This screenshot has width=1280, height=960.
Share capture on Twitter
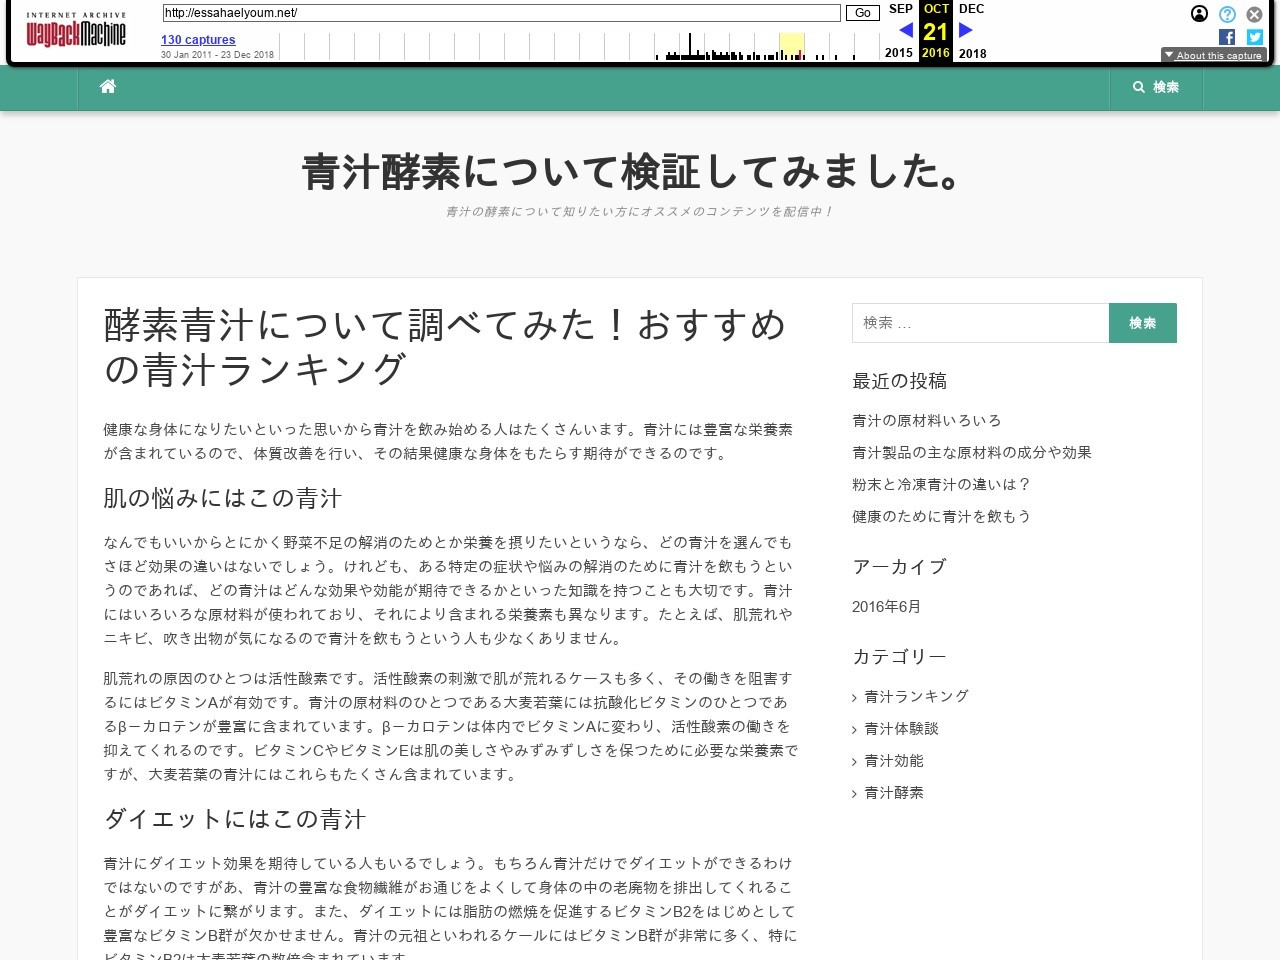[1254, 37]
